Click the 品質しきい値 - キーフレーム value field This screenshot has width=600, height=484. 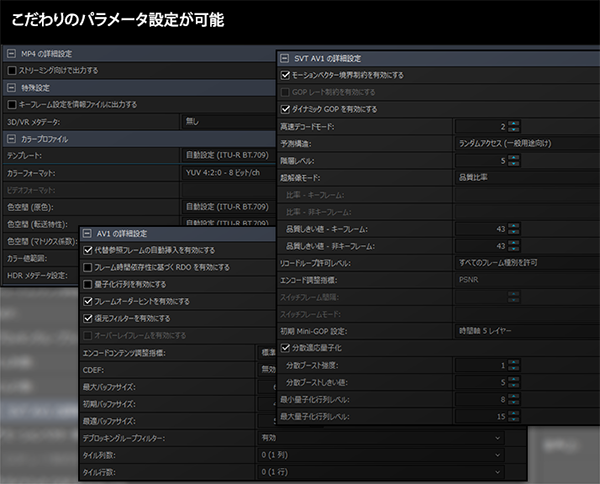[x=481, y=229]
